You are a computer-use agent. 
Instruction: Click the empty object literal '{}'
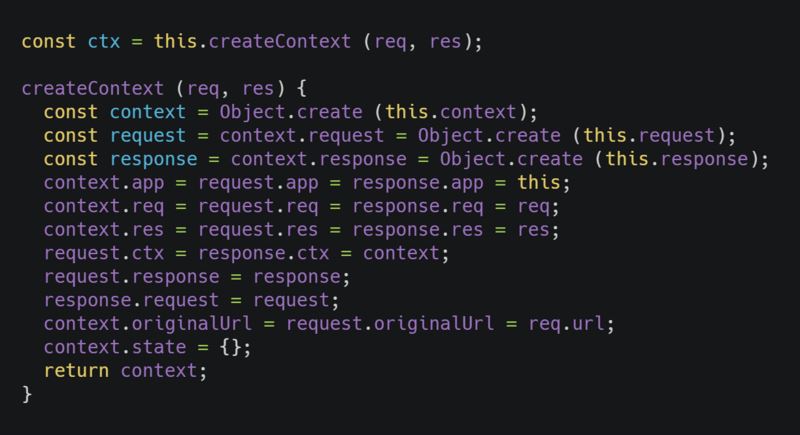[231, 348]
